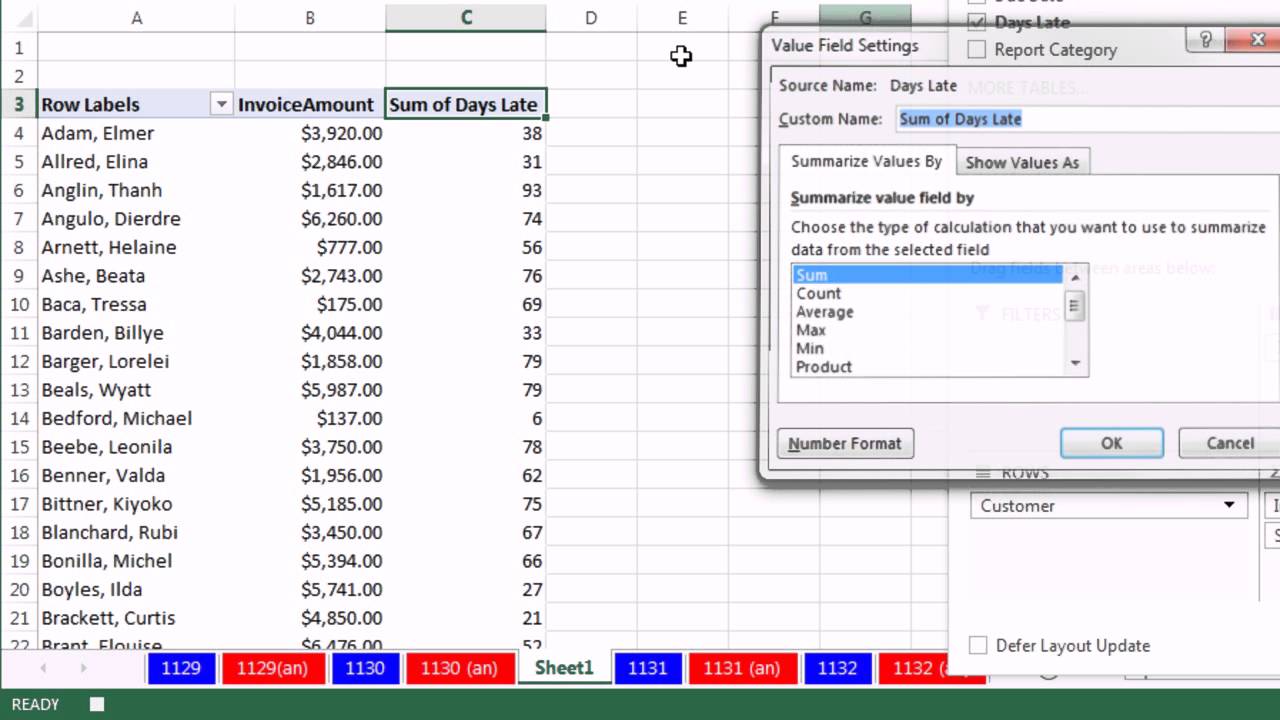
Task: Open sheet tab 1131
Action: [648, 668]
